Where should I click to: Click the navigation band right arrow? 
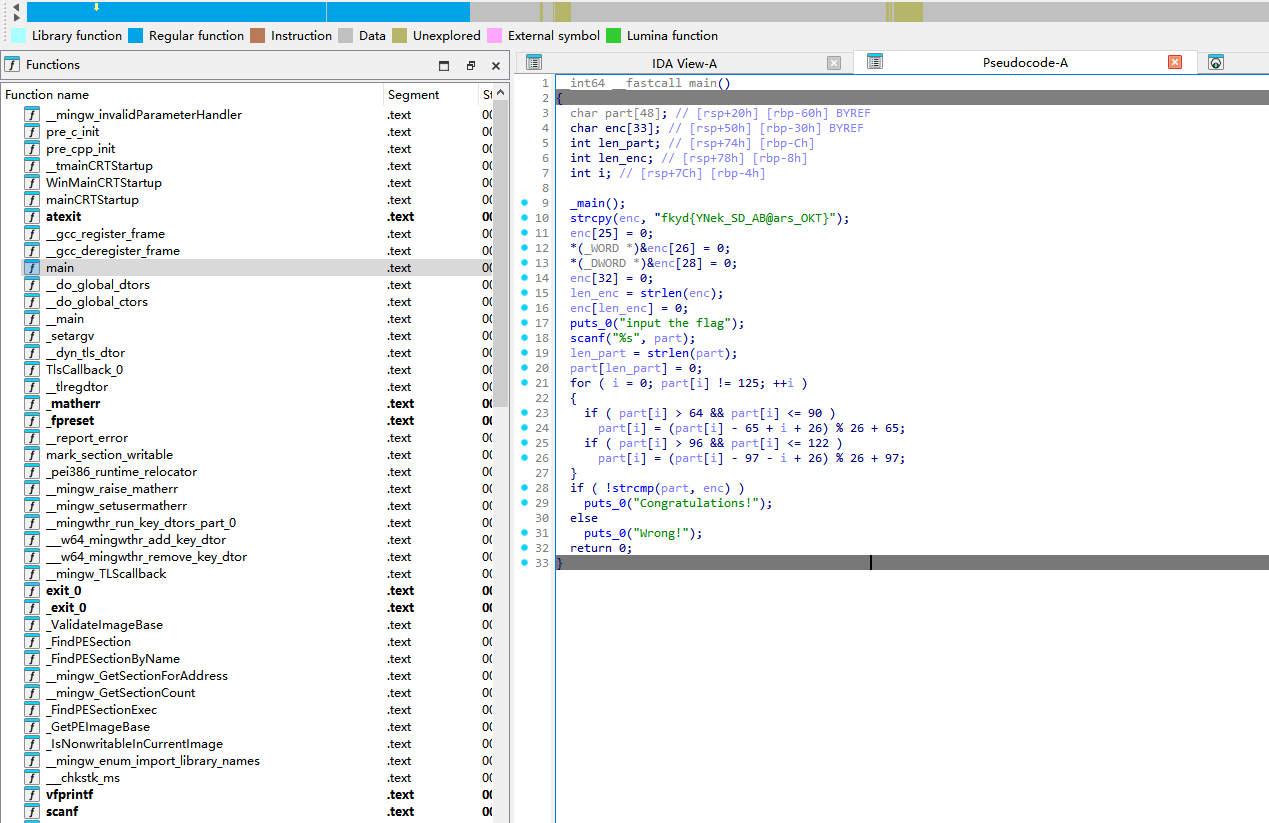pos(15,18)
